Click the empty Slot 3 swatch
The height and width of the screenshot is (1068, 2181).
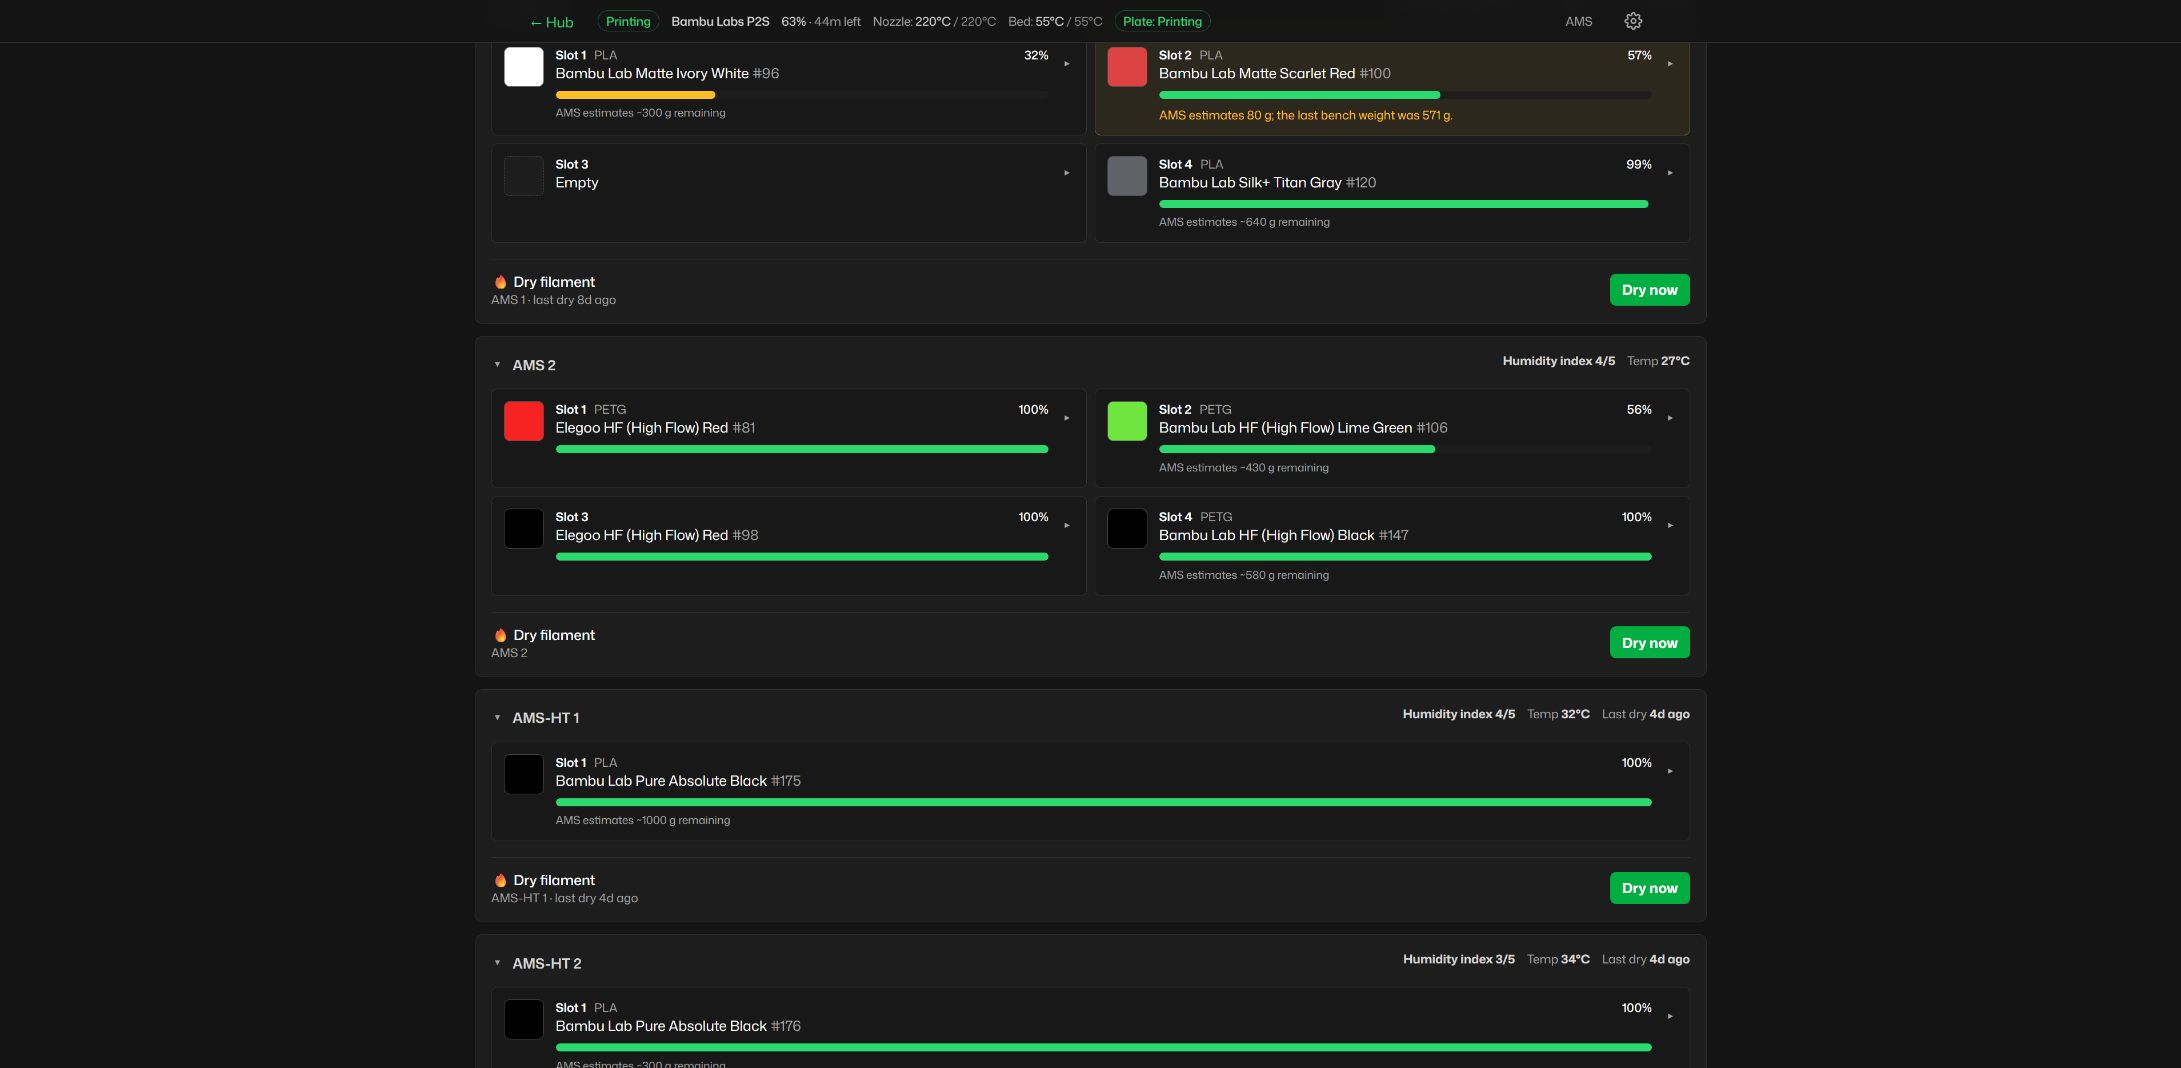coord(524,176)
